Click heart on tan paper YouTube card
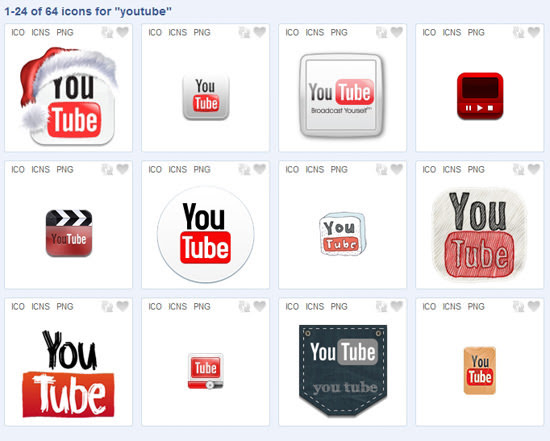This screenshot has width=550, height=441. coord(534,306)
